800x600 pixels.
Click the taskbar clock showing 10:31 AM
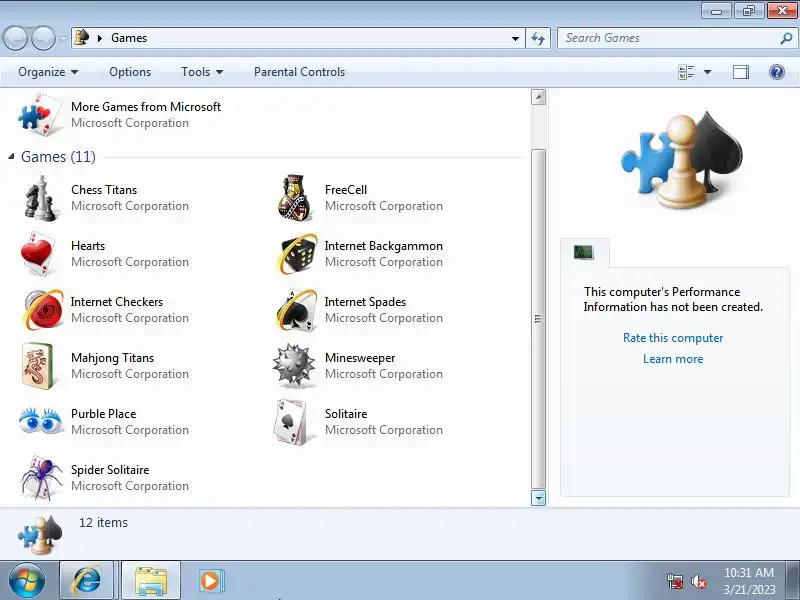tap(749, 572)
